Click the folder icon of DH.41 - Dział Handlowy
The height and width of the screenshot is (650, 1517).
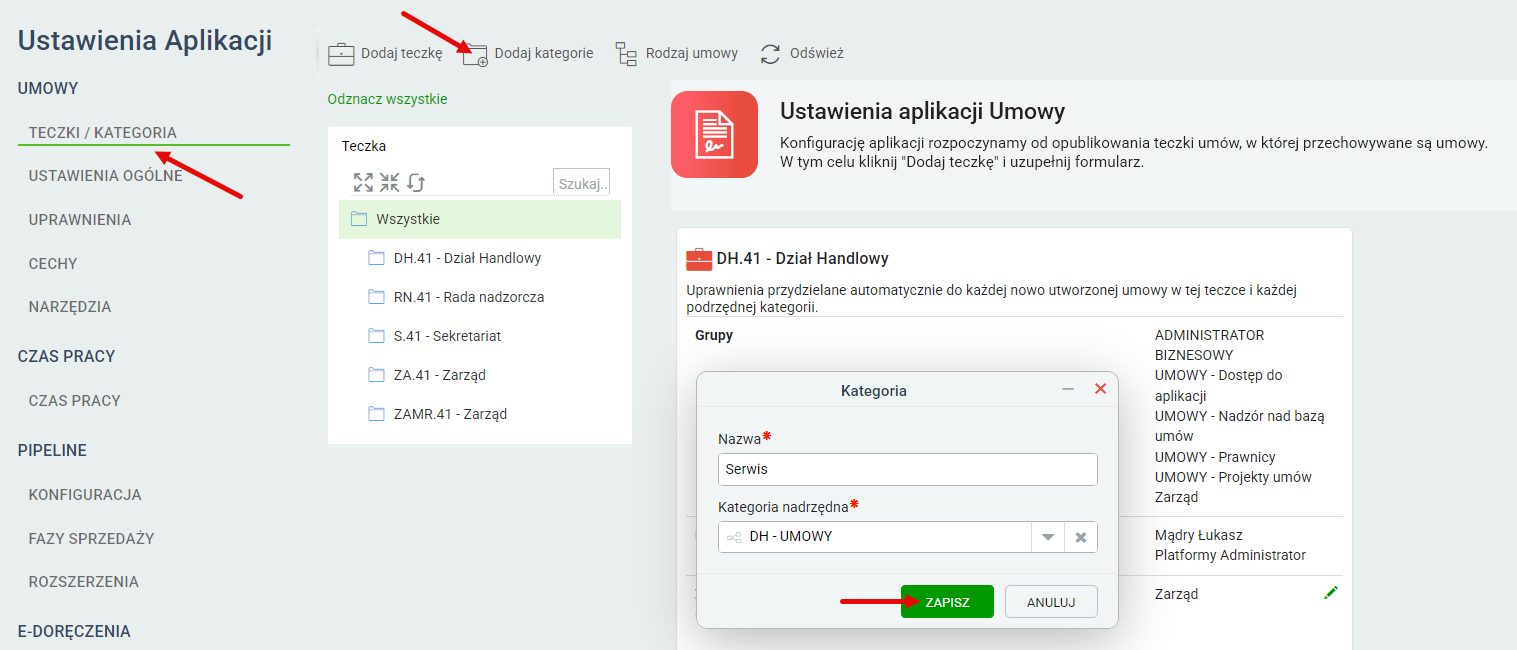(376, 258)
